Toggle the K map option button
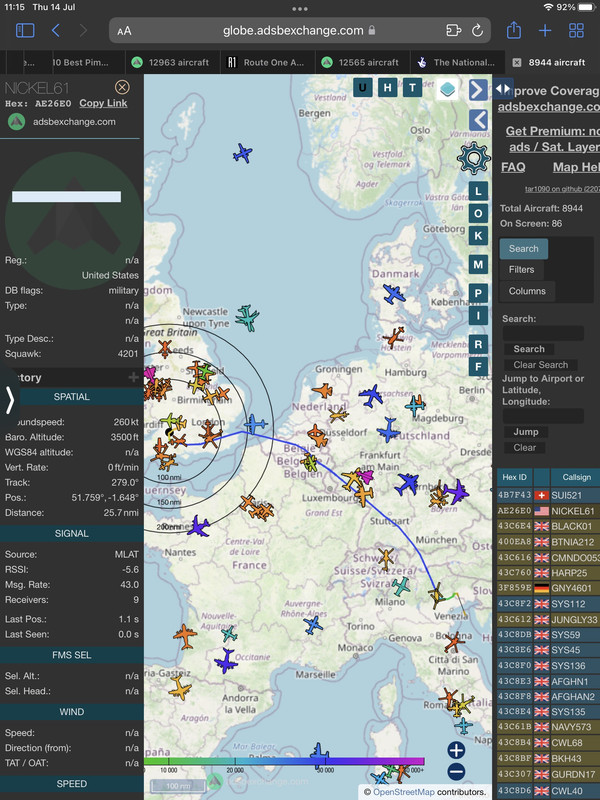Image resolution: width=600 pixels, height=800 pixels. pos(478,235)
